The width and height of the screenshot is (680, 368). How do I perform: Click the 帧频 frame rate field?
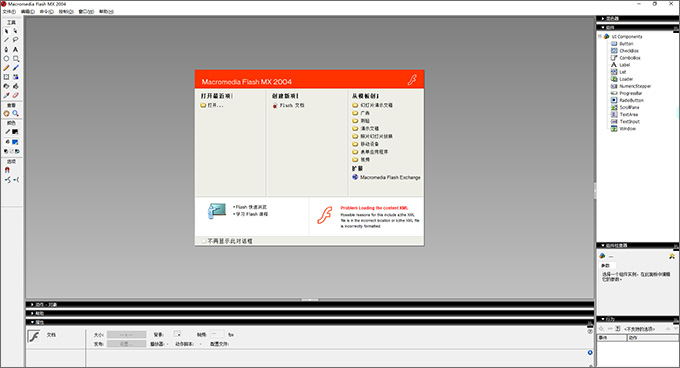click(217, 334)
